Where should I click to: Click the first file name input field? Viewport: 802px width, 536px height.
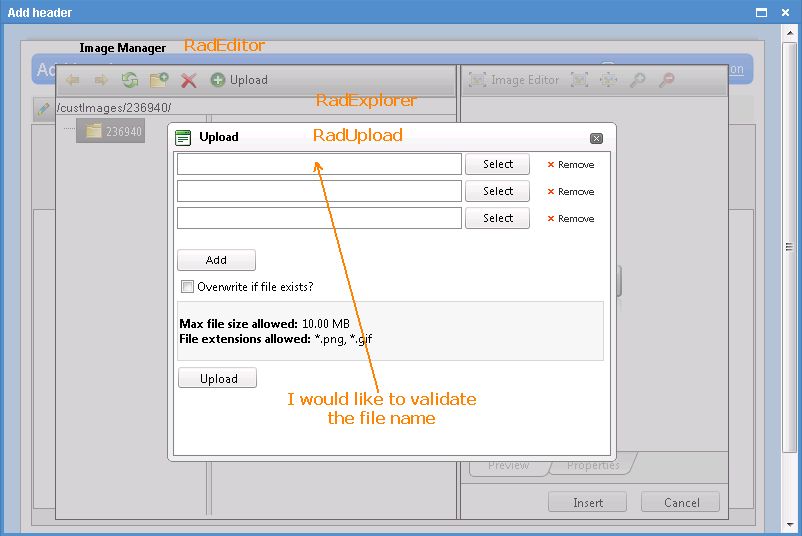(319, 164)
